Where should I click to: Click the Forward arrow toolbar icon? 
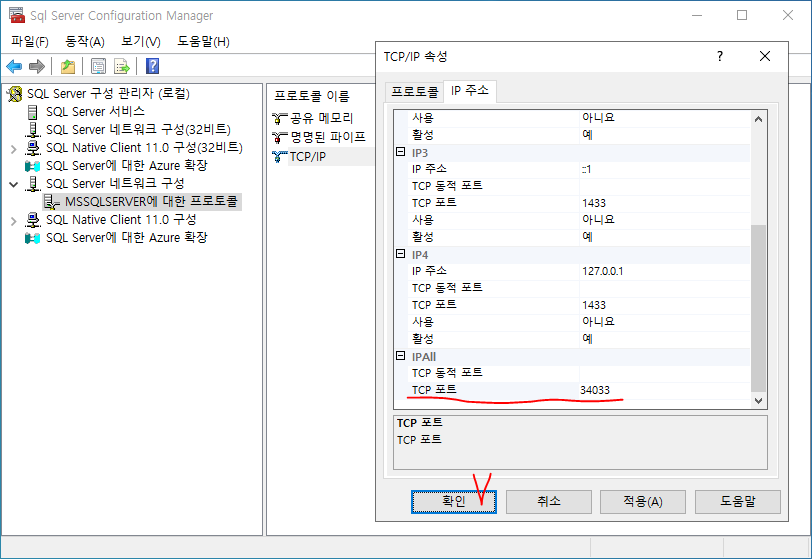(x=37, y=66)
